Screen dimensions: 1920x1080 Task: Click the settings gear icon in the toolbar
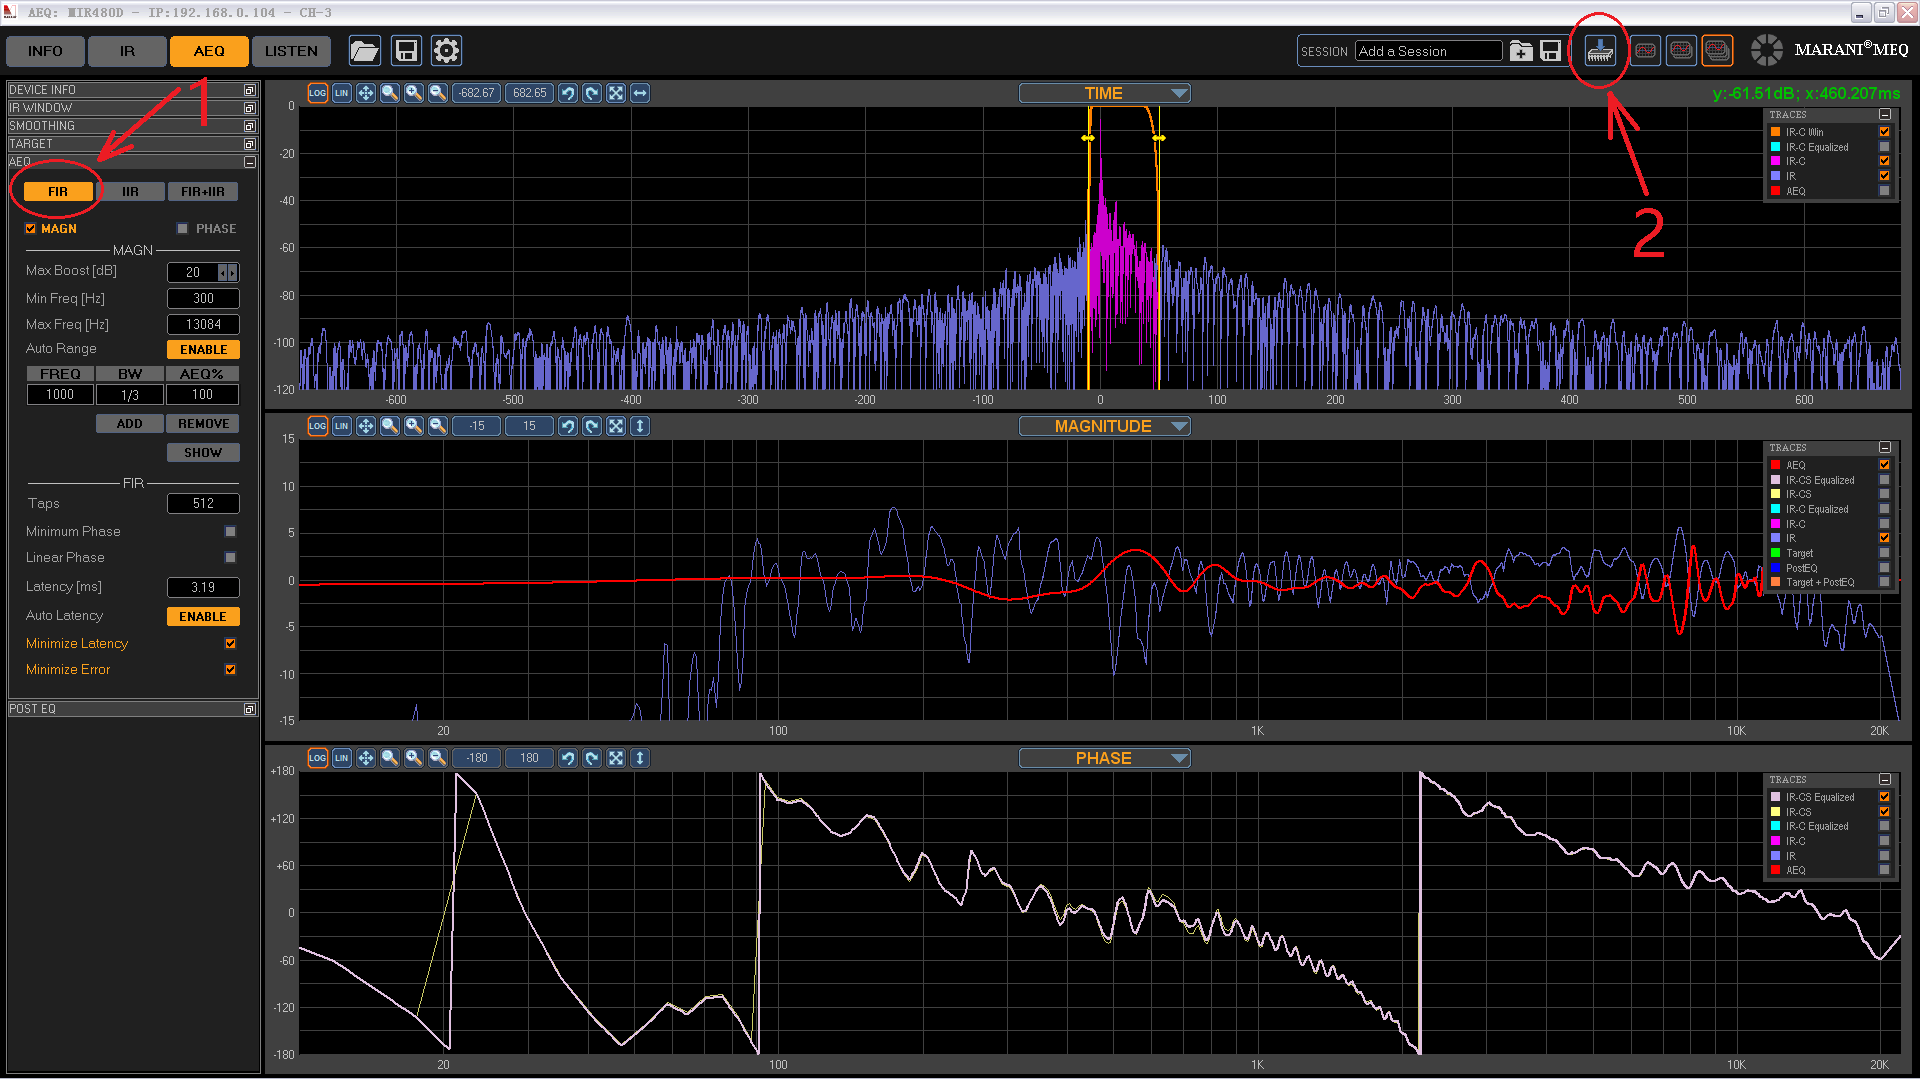click(446, 51)
